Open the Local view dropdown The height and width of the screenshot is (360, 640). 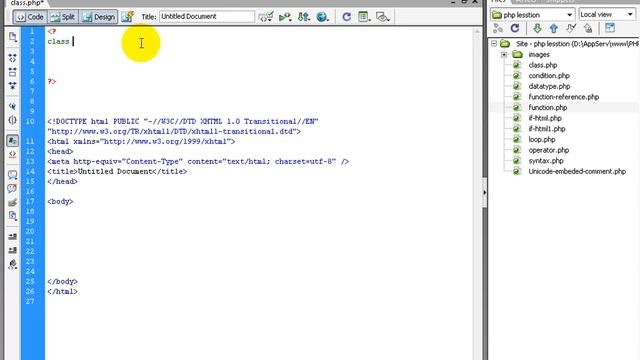pyautogui.click(x=607, y=15)
